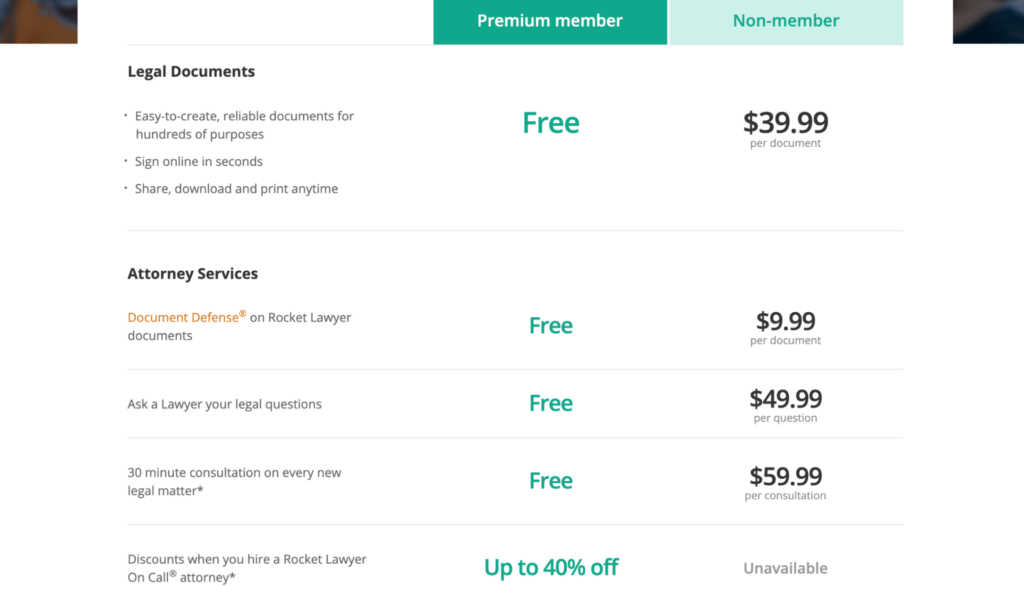Click the $49.99 per question price

click(x=785, y=405)
